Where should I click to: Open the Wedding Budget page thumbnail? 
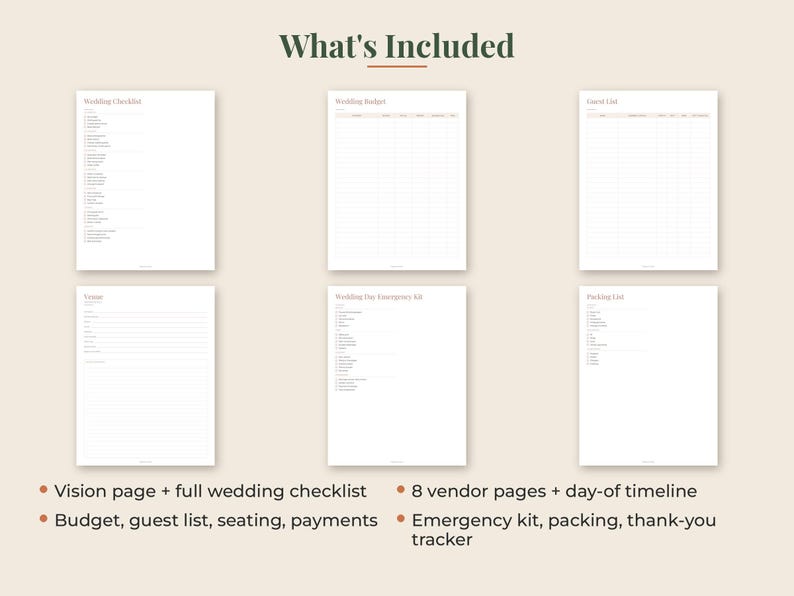pyautogui.click(x=397, y=180)
